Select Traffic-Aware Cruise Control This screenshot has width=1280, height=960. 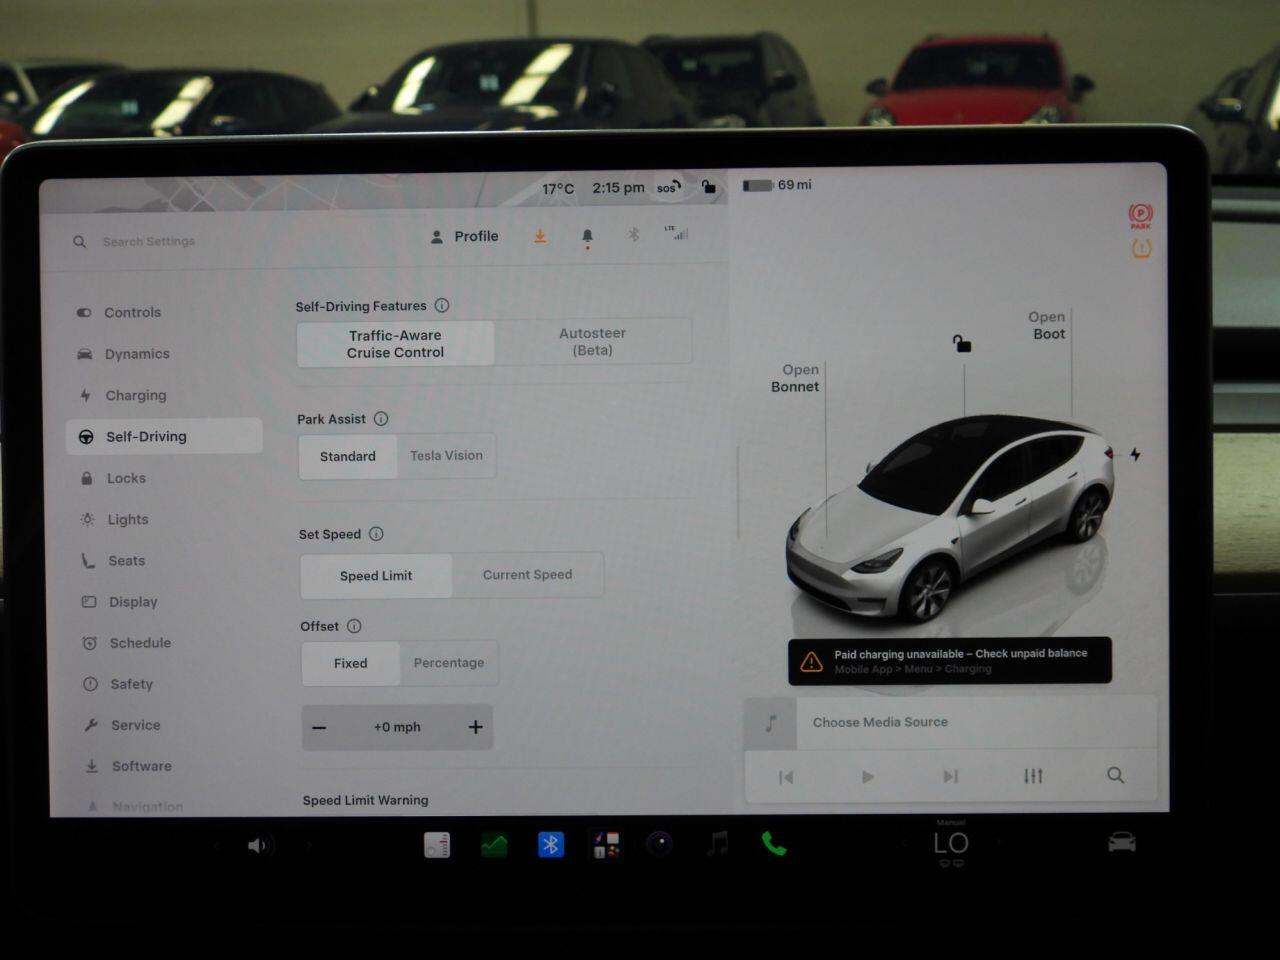pyautogui.click(x=395, y=344)
